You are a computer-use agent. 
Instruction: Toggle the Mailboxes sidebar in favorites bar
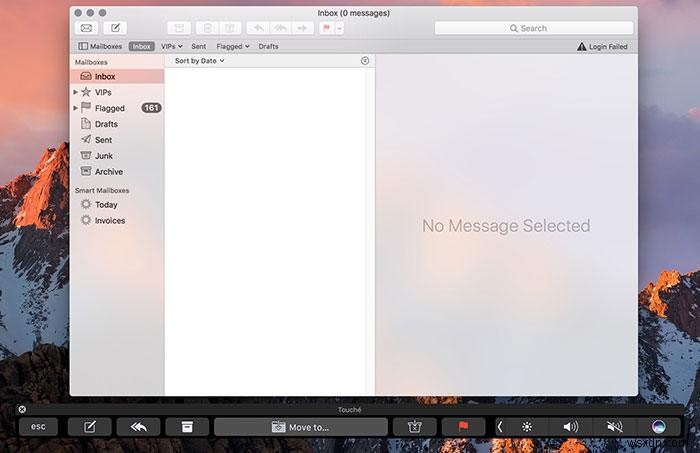point(100,46)
